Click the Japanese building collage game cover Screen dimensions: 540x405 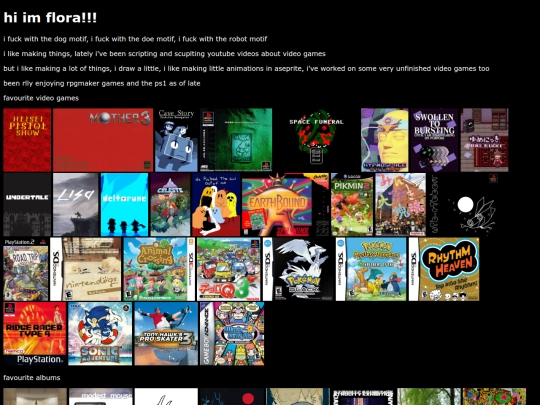pos(401,205)
